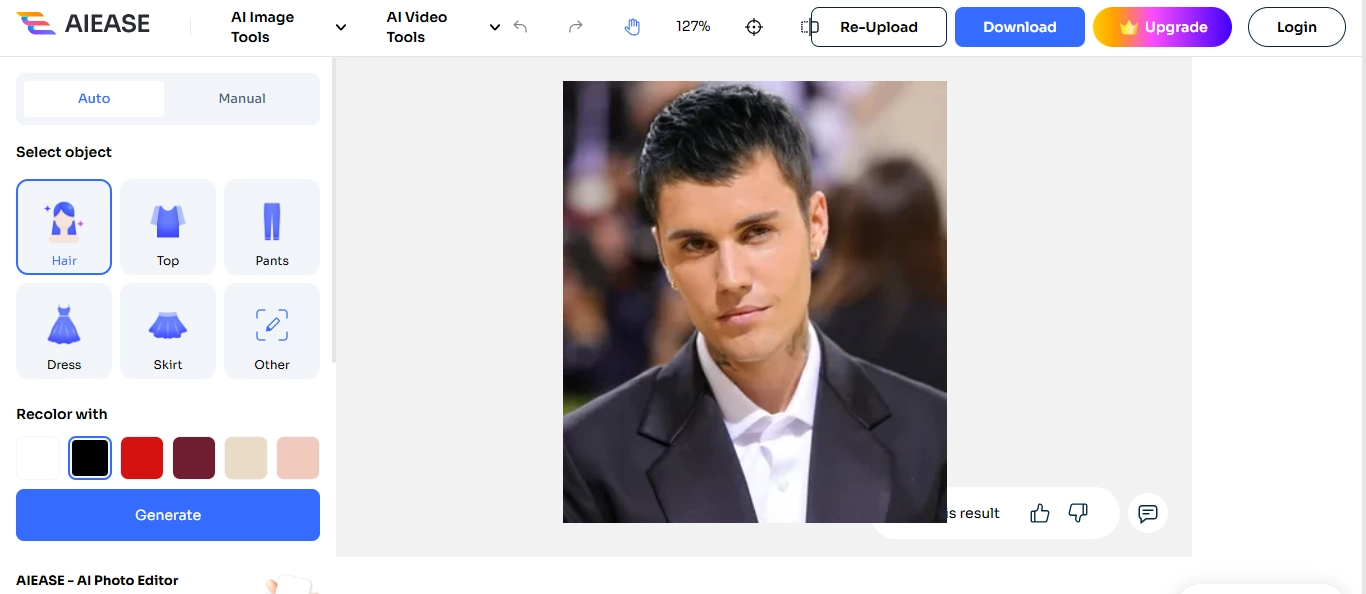1366x594 pixels.
Task: Click the undo arrow icon
Action: (520, 27)
